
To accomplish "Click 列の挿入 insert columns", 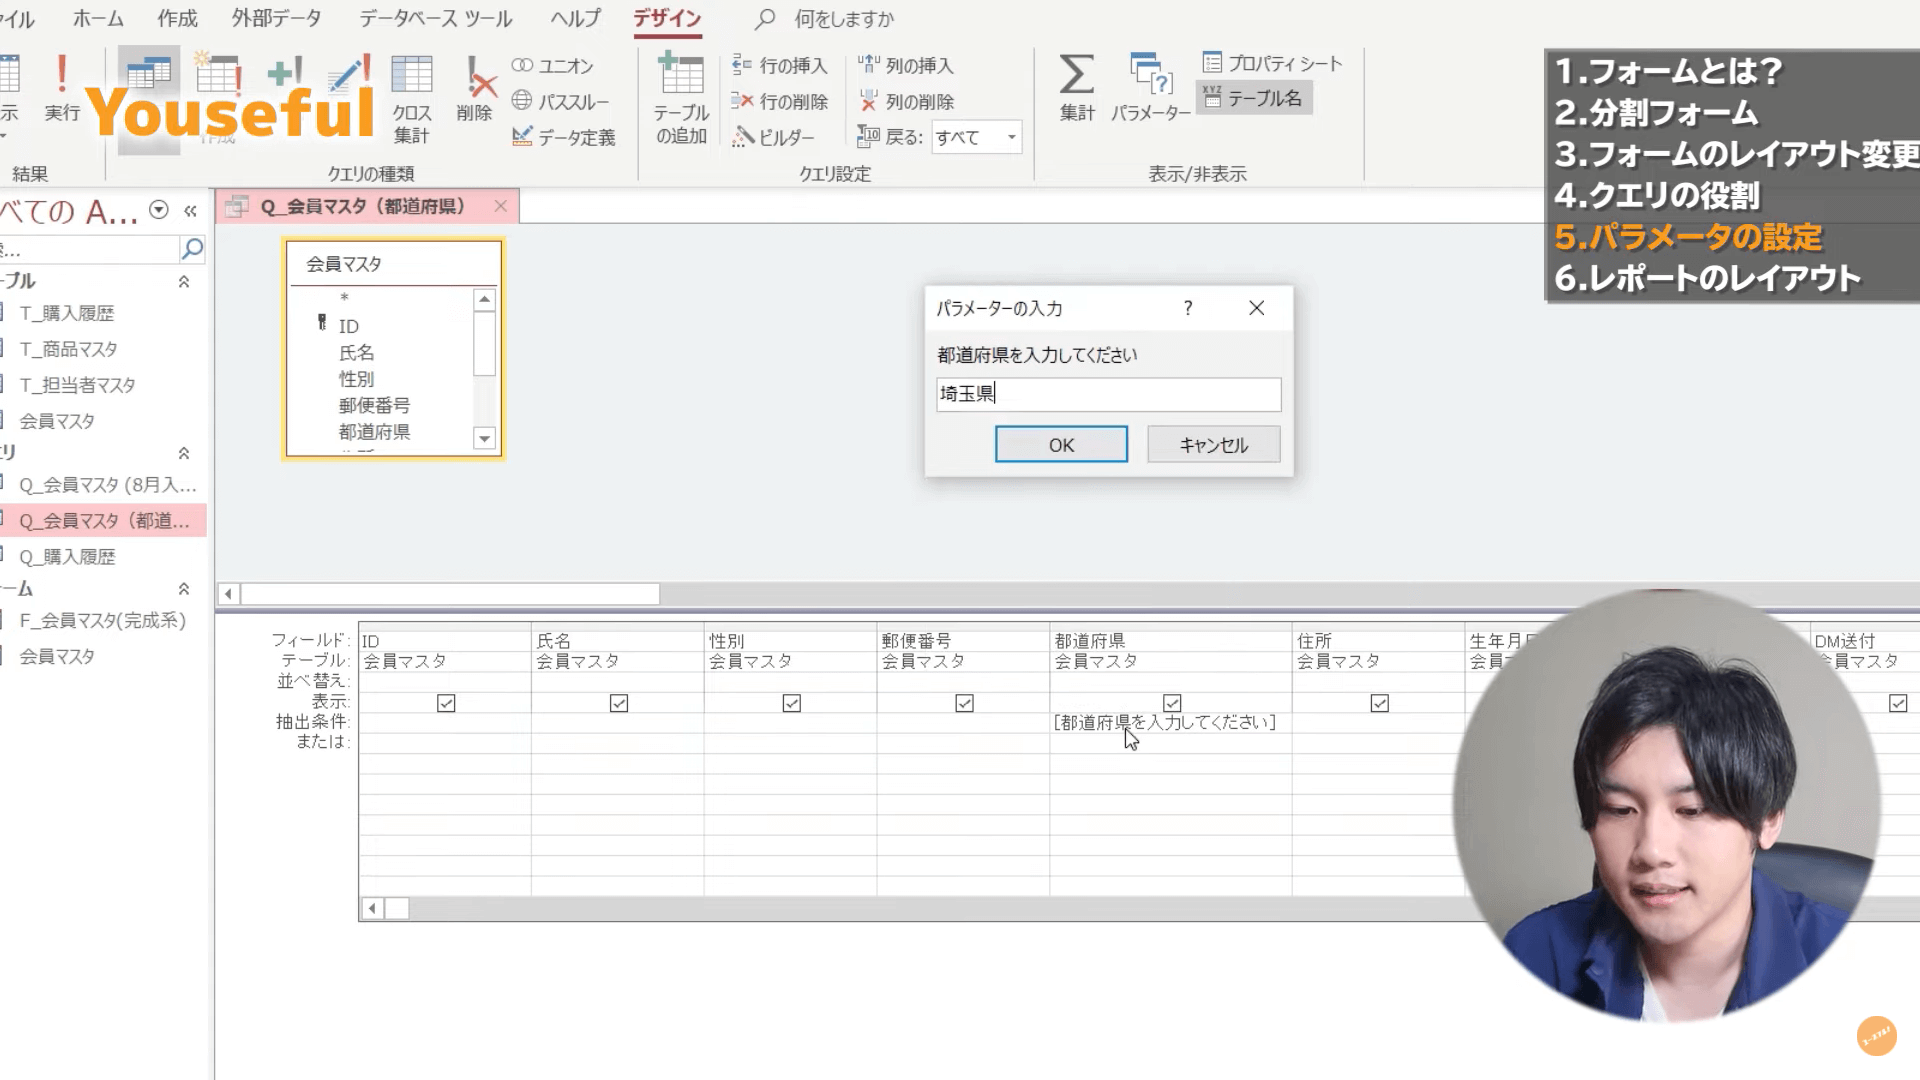I will click(x=906, y=66).
